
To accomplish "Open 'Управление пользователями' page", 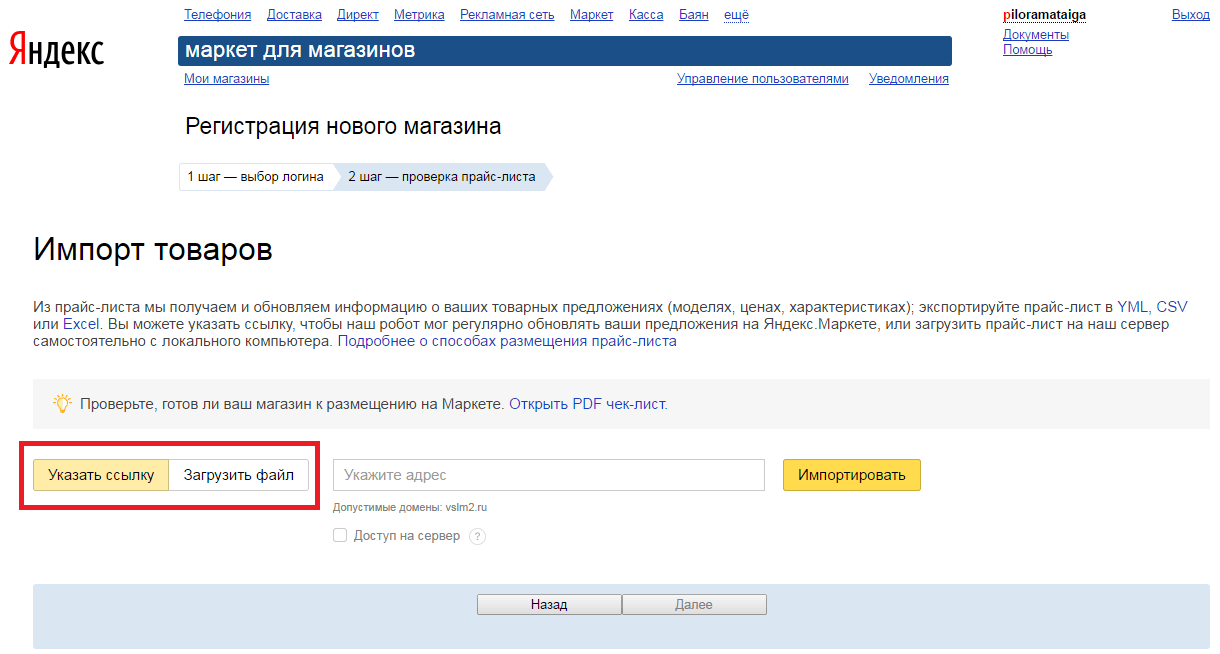I will (762, 79).
